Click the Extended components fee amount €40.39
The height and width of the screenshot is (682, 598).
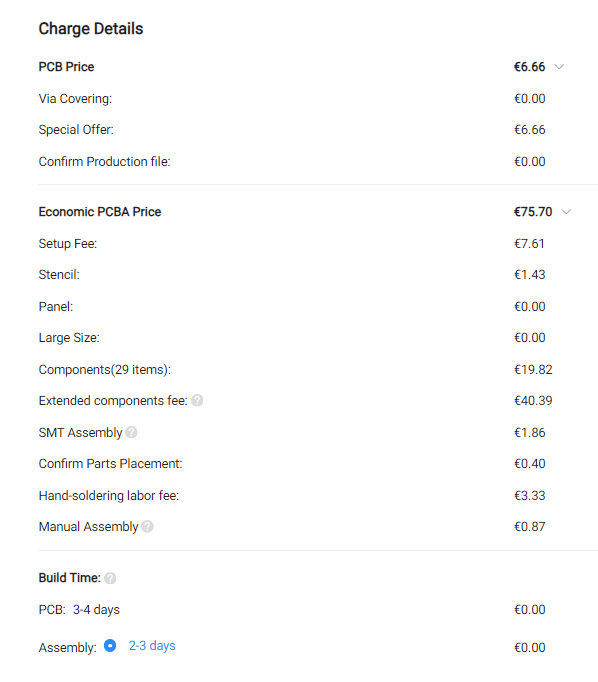point(533,401)
